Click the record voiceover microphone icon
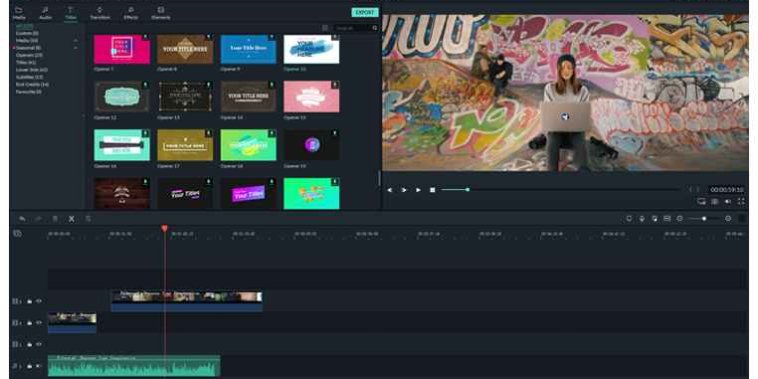This screenshot has height=379, width=758. pyautogui.click(x=642, y=219)
